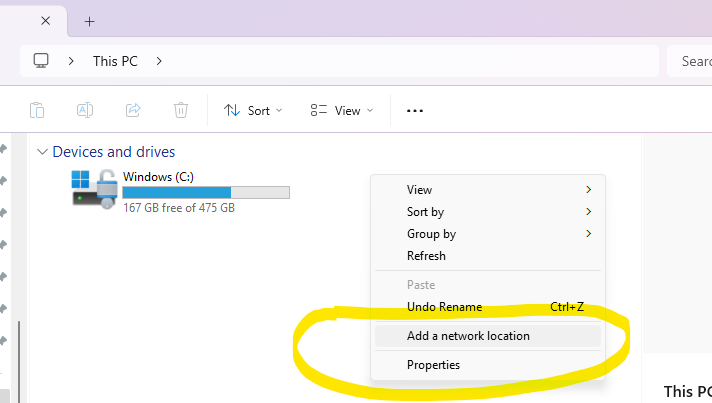Image resolution: width=712 pixels, height=403 pixels.
Task: Select This PC breadcrumb in address bar
Action: click(115, 61)
